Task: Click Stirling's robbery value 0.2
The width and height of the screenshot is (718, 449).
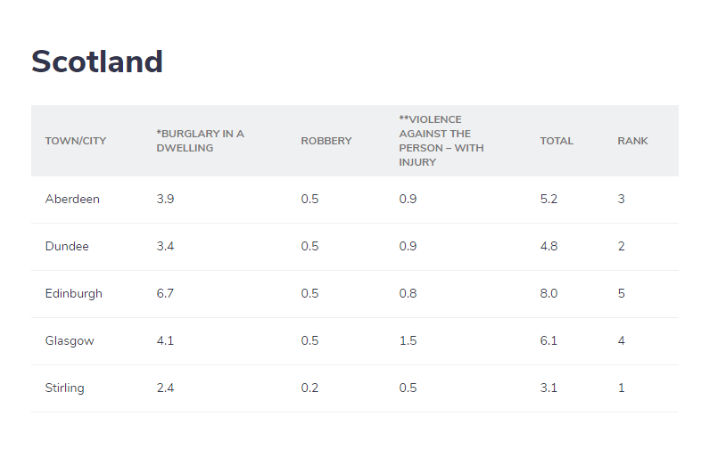Action: pos(309,388)
